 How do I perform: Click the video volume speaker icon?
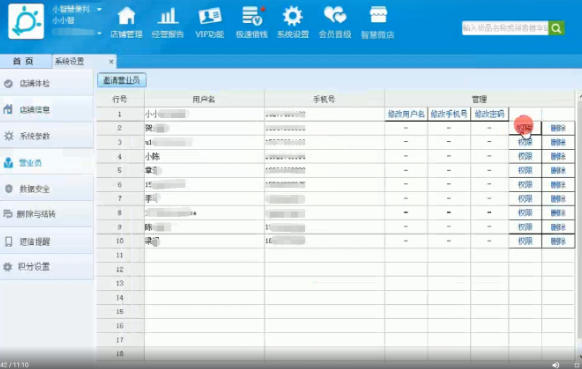click(555, 365)
